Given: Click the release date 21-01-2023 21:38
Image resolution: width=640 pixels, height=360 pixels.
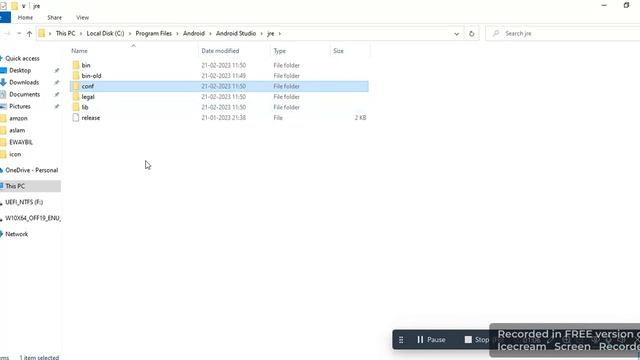Looking at the screenshot, I should point(223,118).
